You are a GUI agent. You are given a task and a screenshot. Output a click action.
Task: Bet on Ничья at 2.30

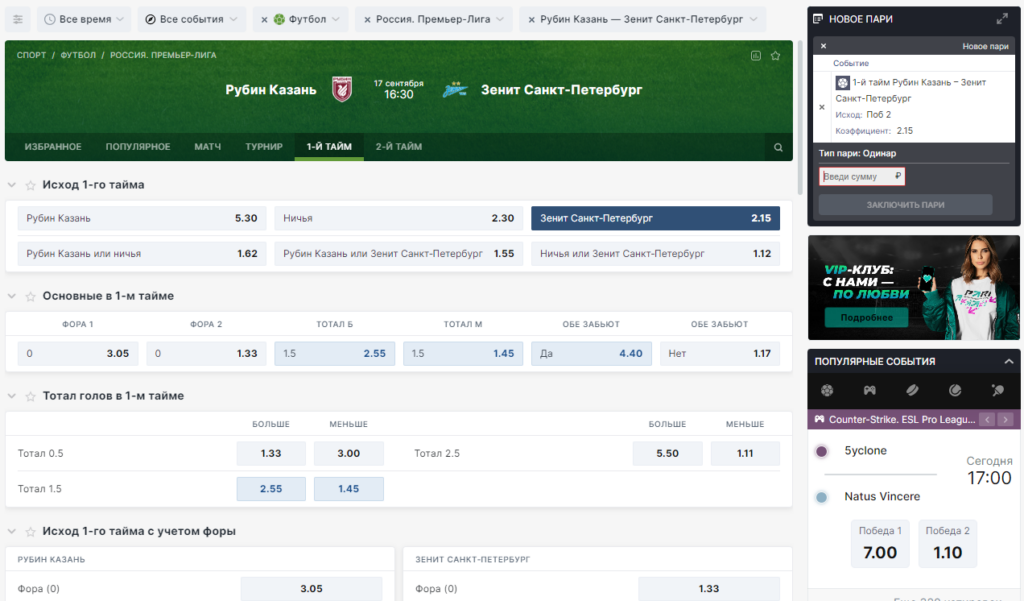pyautogui.click(x=398, y=218)
